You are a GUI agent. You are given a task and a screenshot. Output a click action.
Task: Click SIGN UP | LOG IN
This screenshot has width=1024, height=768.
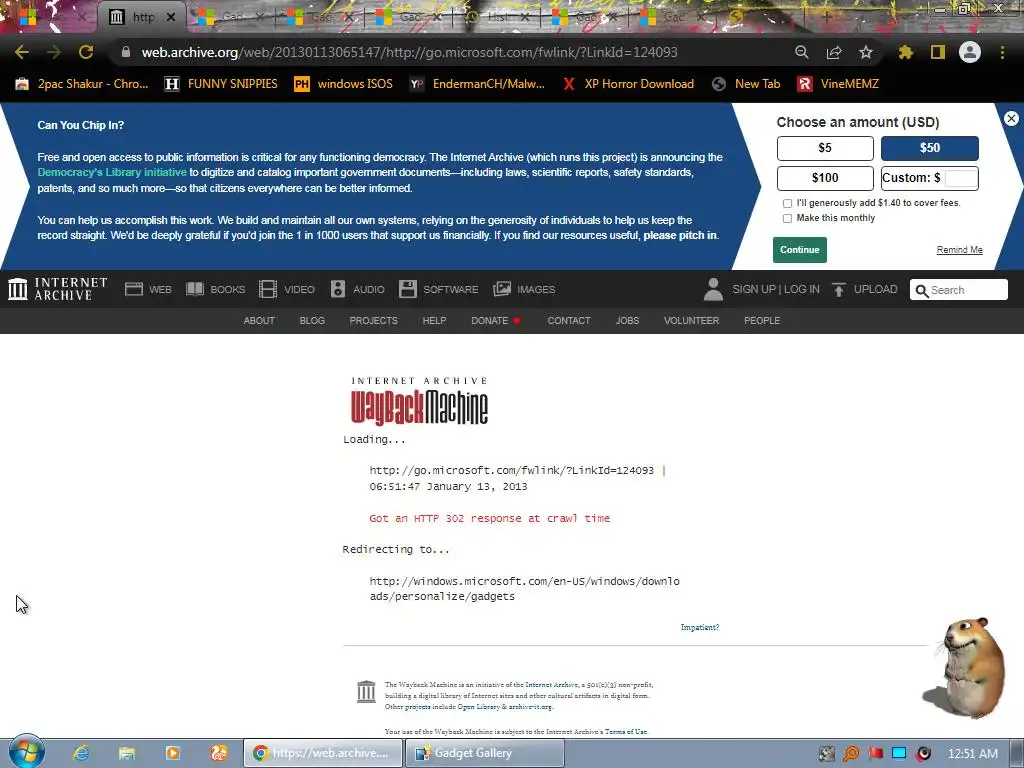point(776,289)
